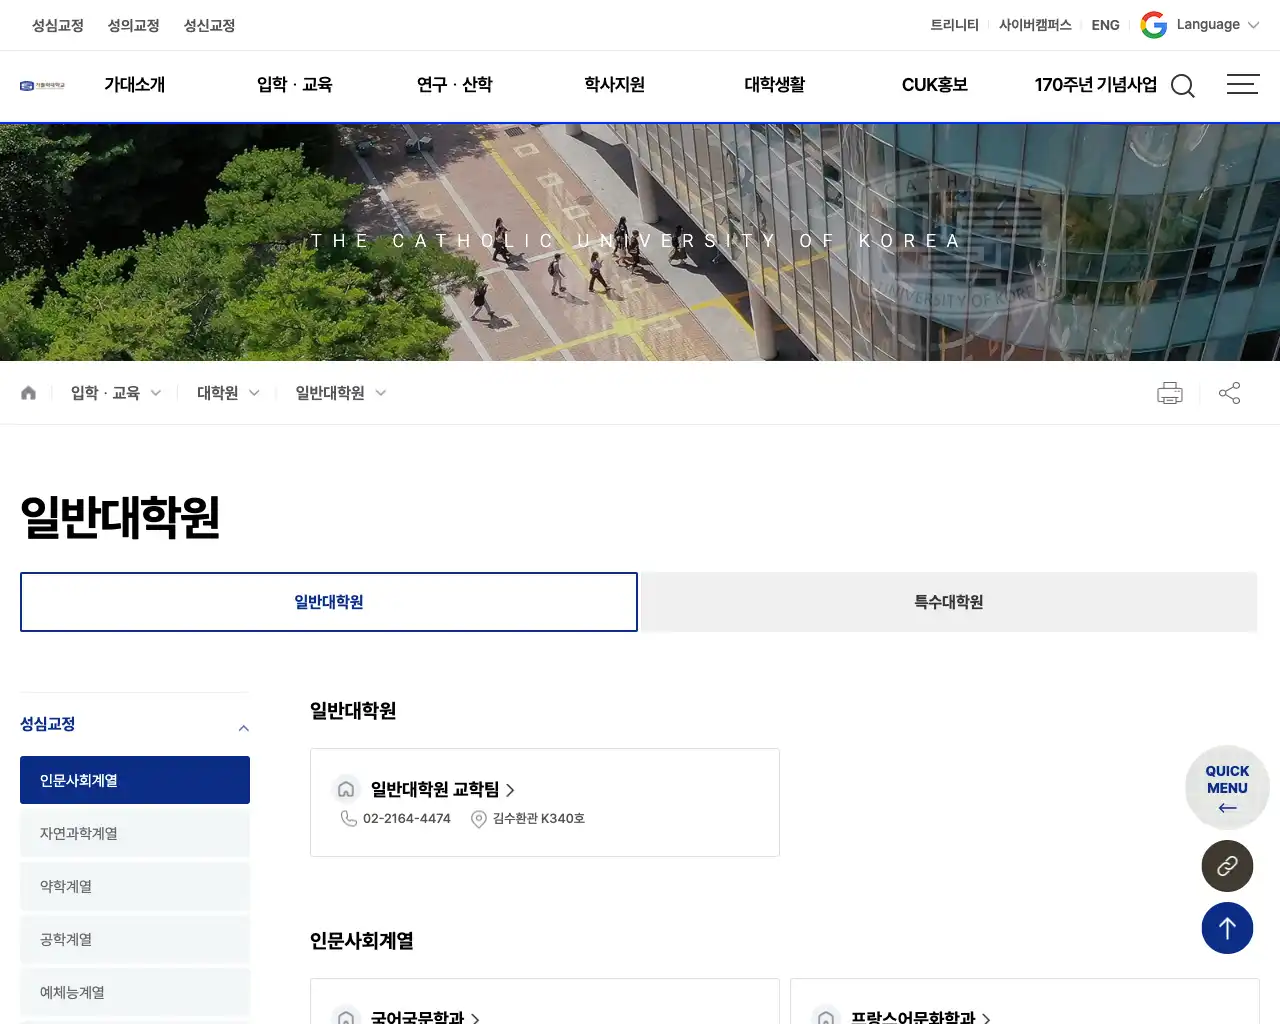Viewport: 1280px width, 1024px height.
Task: Go to home via breadcrumb house icon
Action: coord(28,393)
